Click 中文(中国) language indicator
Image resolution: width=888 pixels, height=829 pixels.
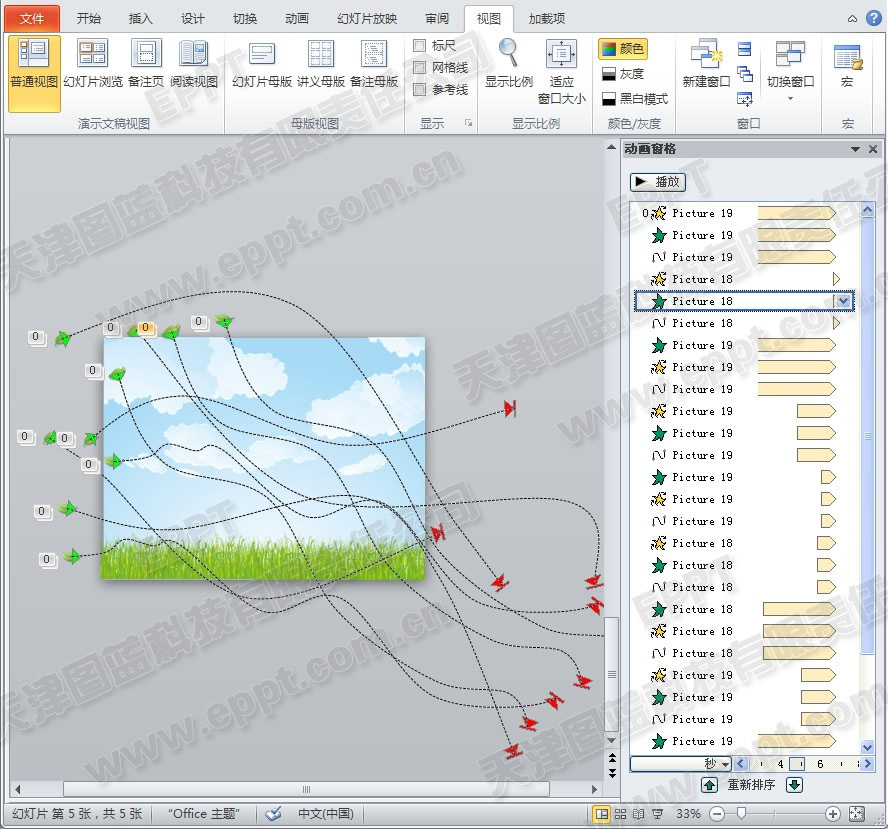[326, 814]
